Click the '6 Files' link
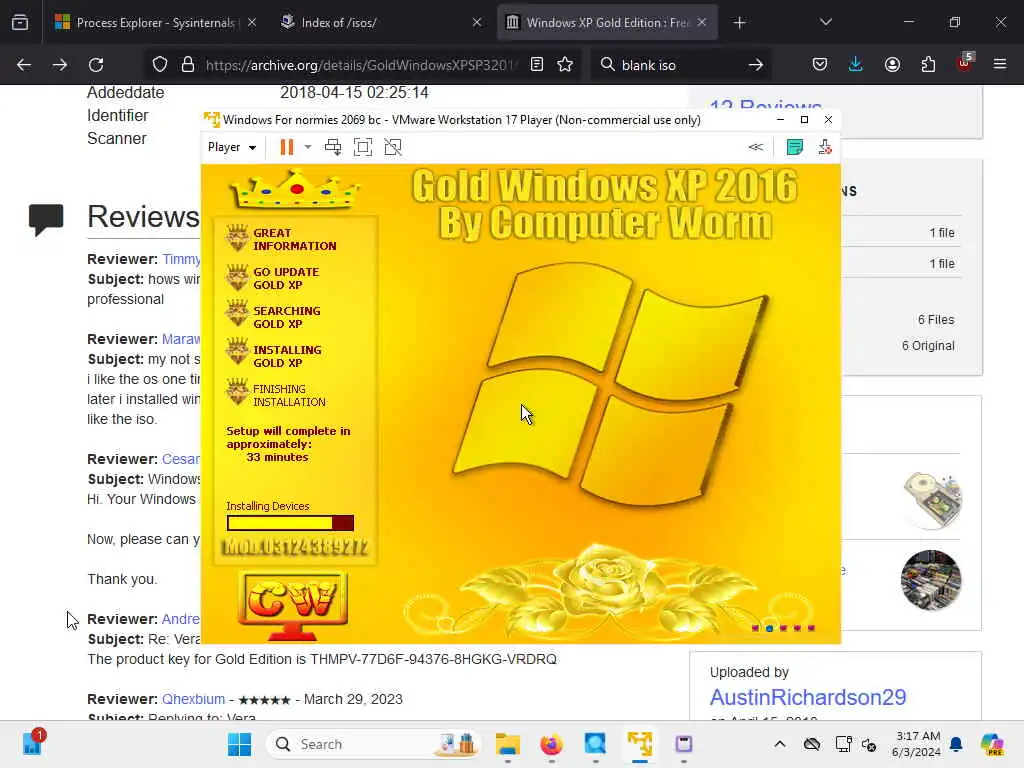Viewport: 1024px width, 768px height. [936, 320]
